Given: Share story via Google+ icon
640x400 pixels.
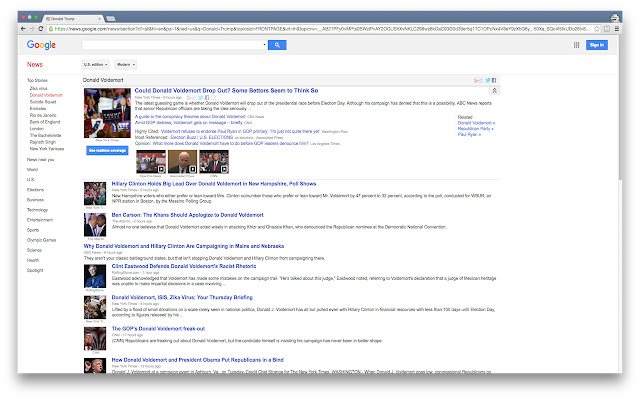Looking at the screenshot, I should point(478,79).
